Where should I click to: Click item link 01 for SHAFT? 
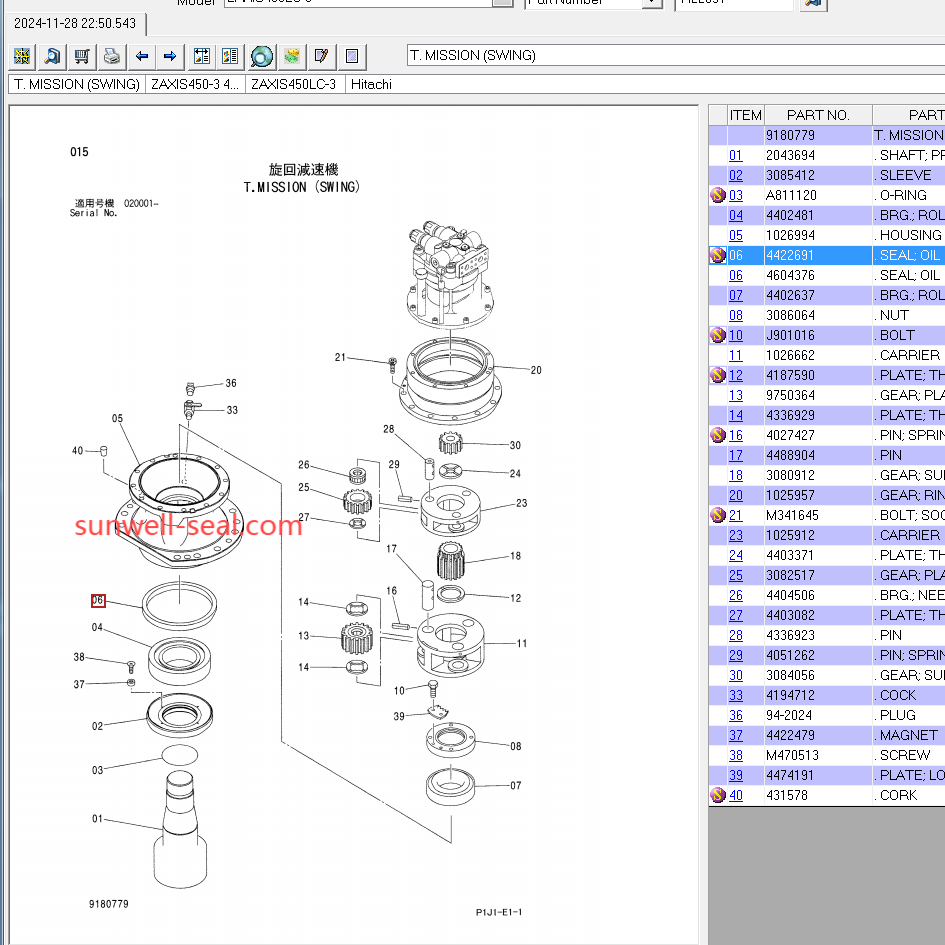tap(736, 155)
